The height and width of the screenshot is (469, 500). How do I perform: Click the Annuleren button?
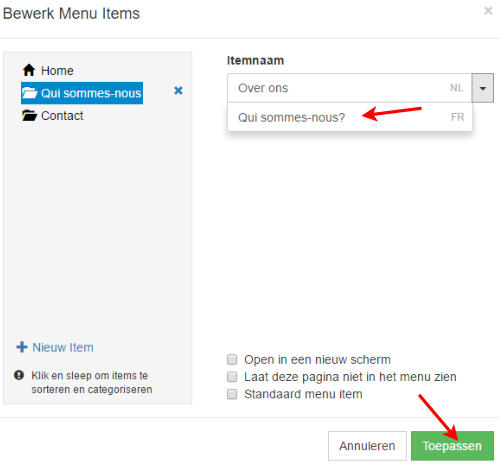coord(367,446)
